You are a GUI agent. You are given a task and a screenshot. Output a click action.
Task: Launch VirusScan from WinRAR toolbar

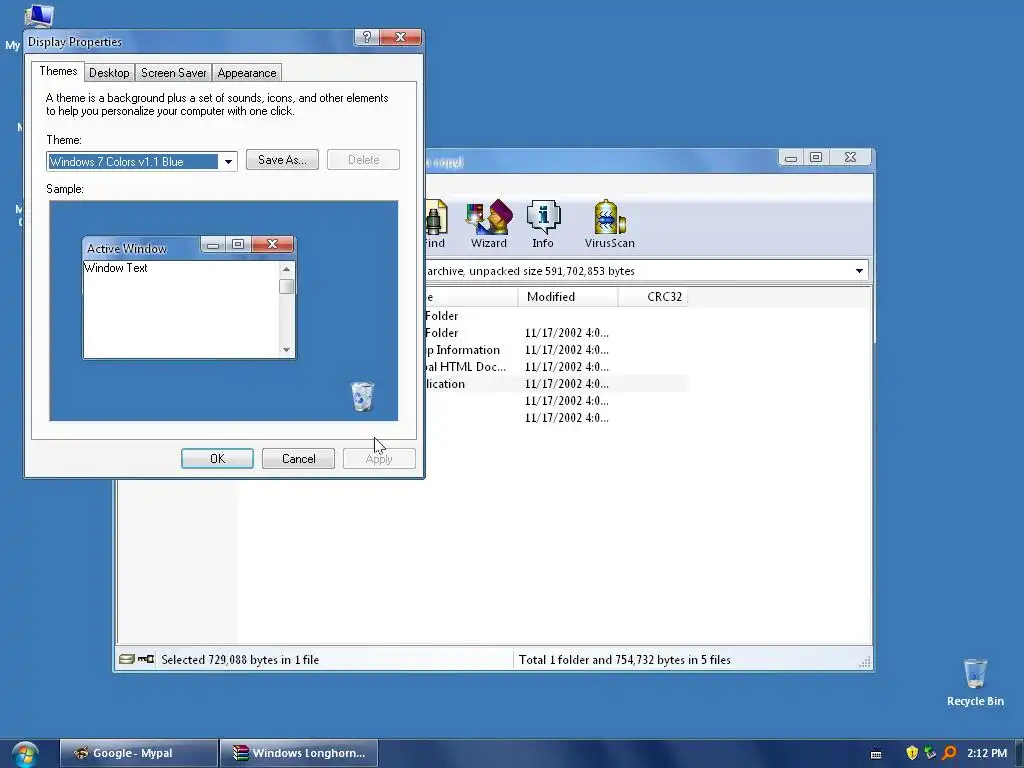[609, 224]
